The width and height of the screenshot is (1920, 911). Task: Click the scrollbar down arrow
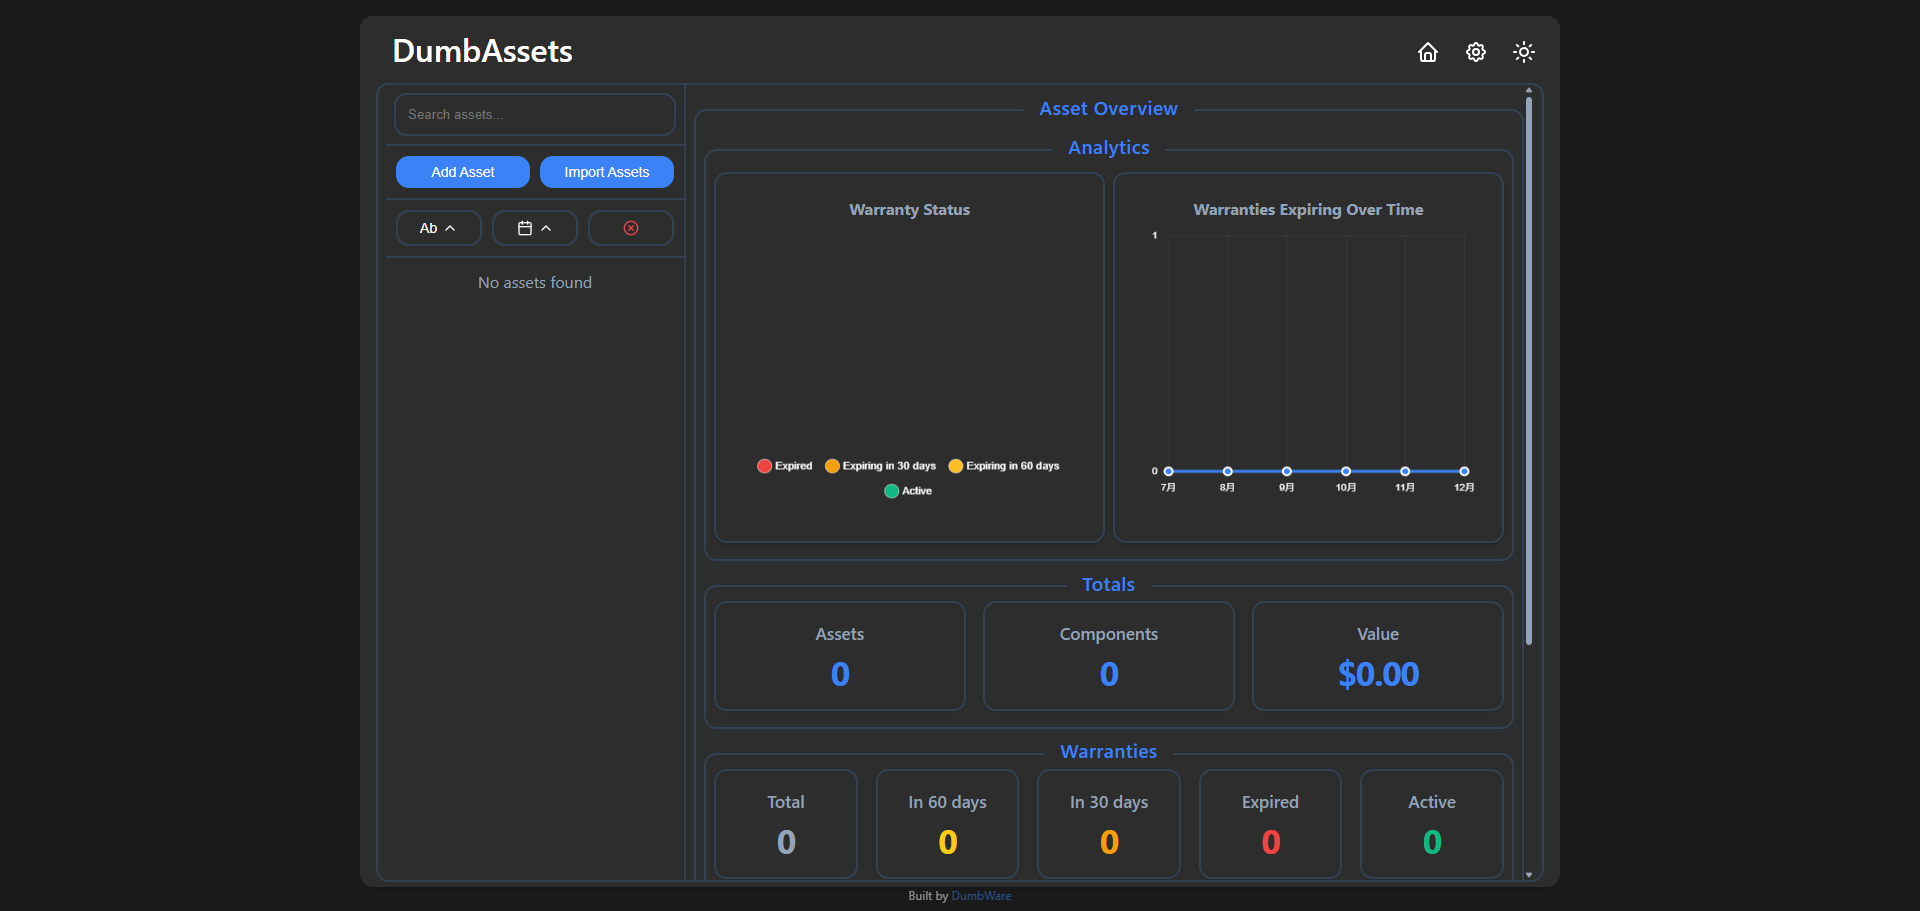[x=1529, y=875]
